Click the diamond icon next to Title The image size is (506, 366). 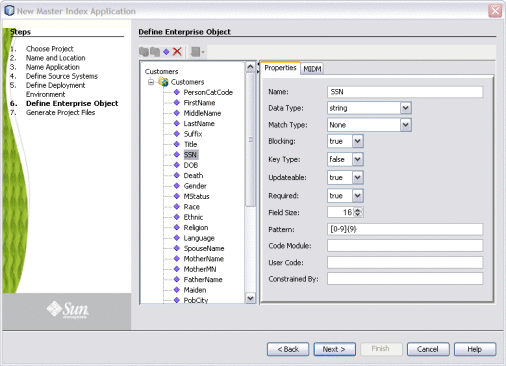[177, 144]
